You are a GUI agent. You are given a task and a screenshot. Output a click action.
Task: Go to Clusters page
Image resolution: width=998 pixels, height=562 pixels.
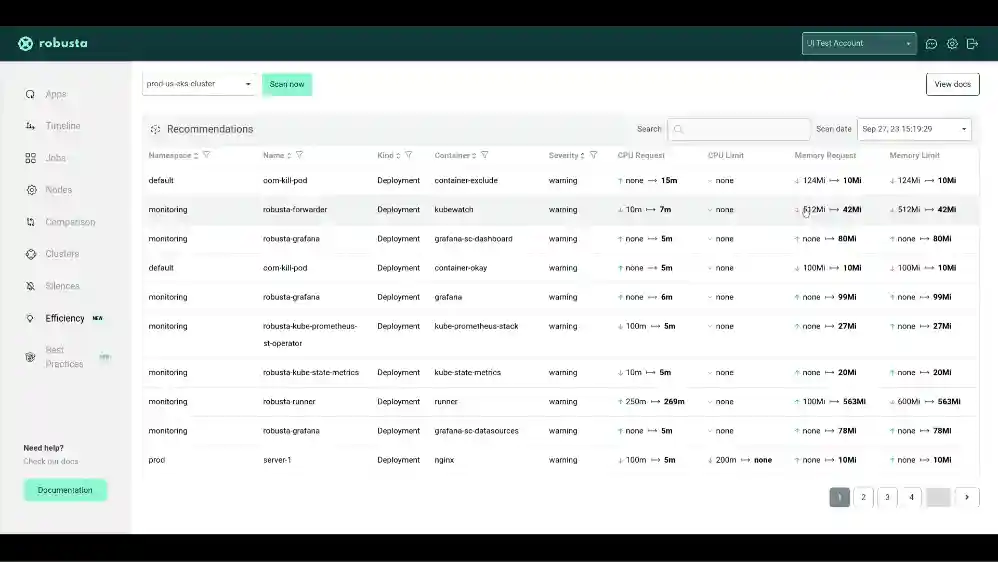click(x=62, y=254)
